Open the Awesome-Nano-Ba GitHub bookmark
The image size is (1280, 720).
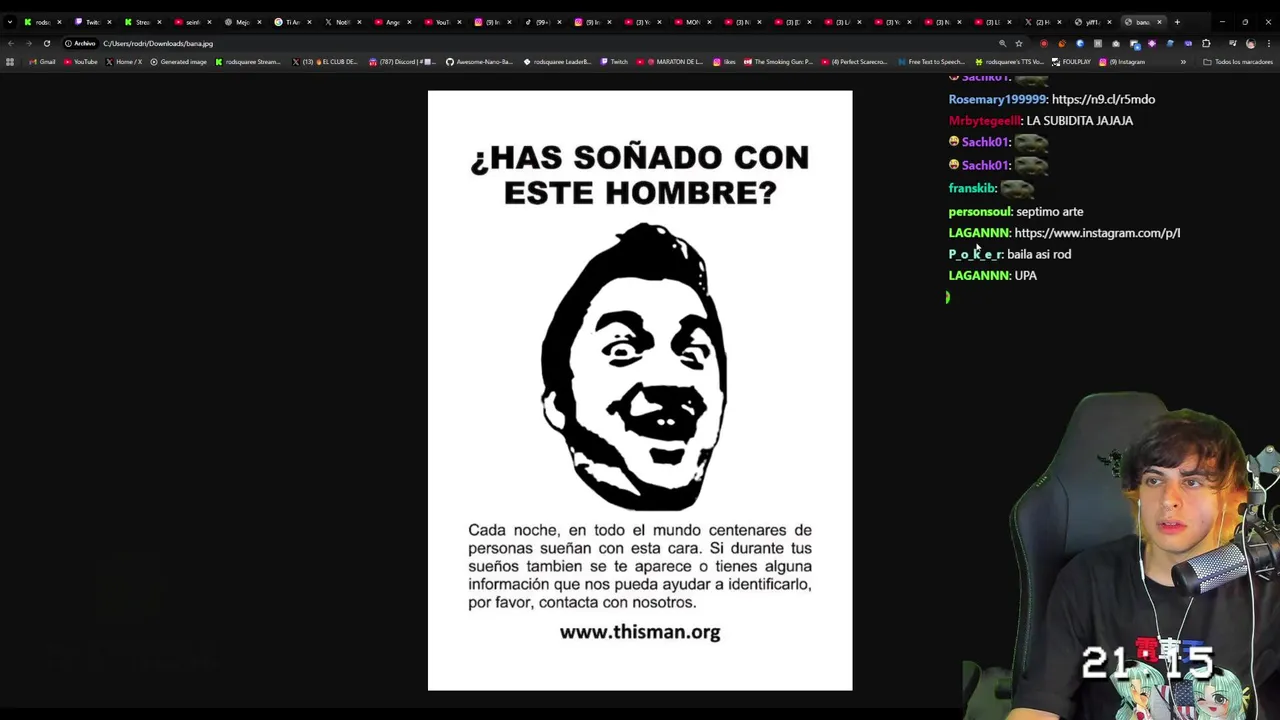click(480, 62)
